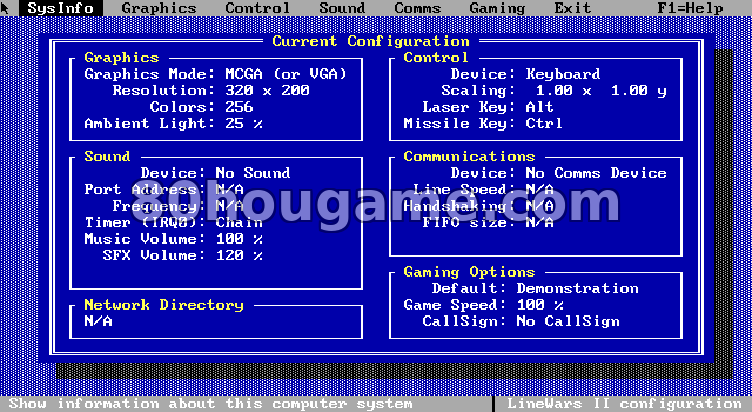Open the Gaming menu
752x412 pixels.
[x=497, y=8]
